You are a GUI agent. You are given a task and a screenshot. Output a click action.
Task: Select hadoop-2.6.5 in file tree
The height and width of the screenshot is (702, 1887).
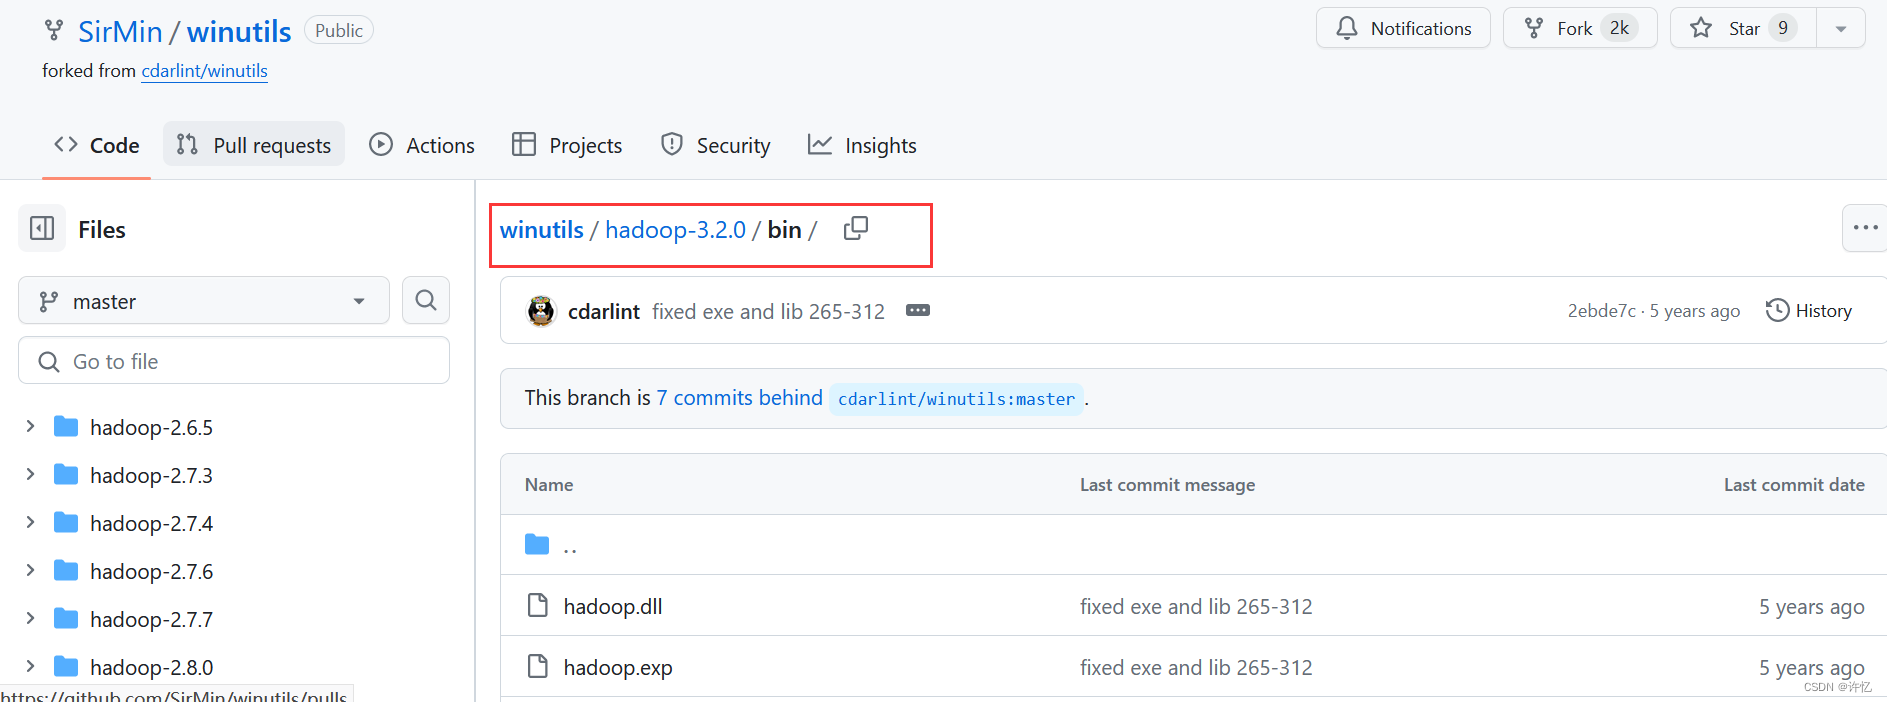pos(151,427)
